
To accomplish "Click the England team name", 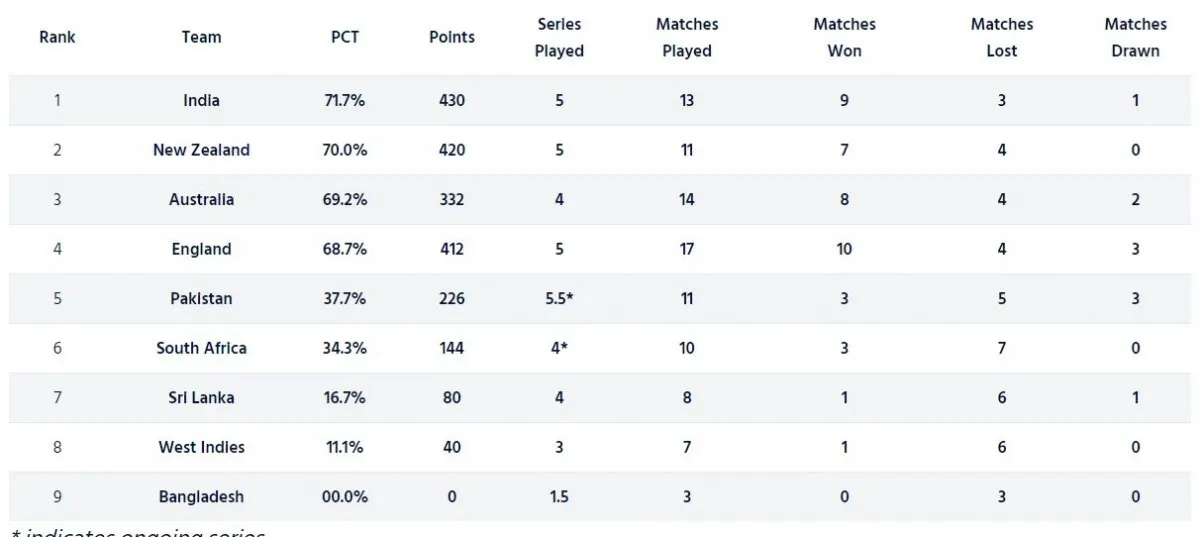I will (201, 249).
